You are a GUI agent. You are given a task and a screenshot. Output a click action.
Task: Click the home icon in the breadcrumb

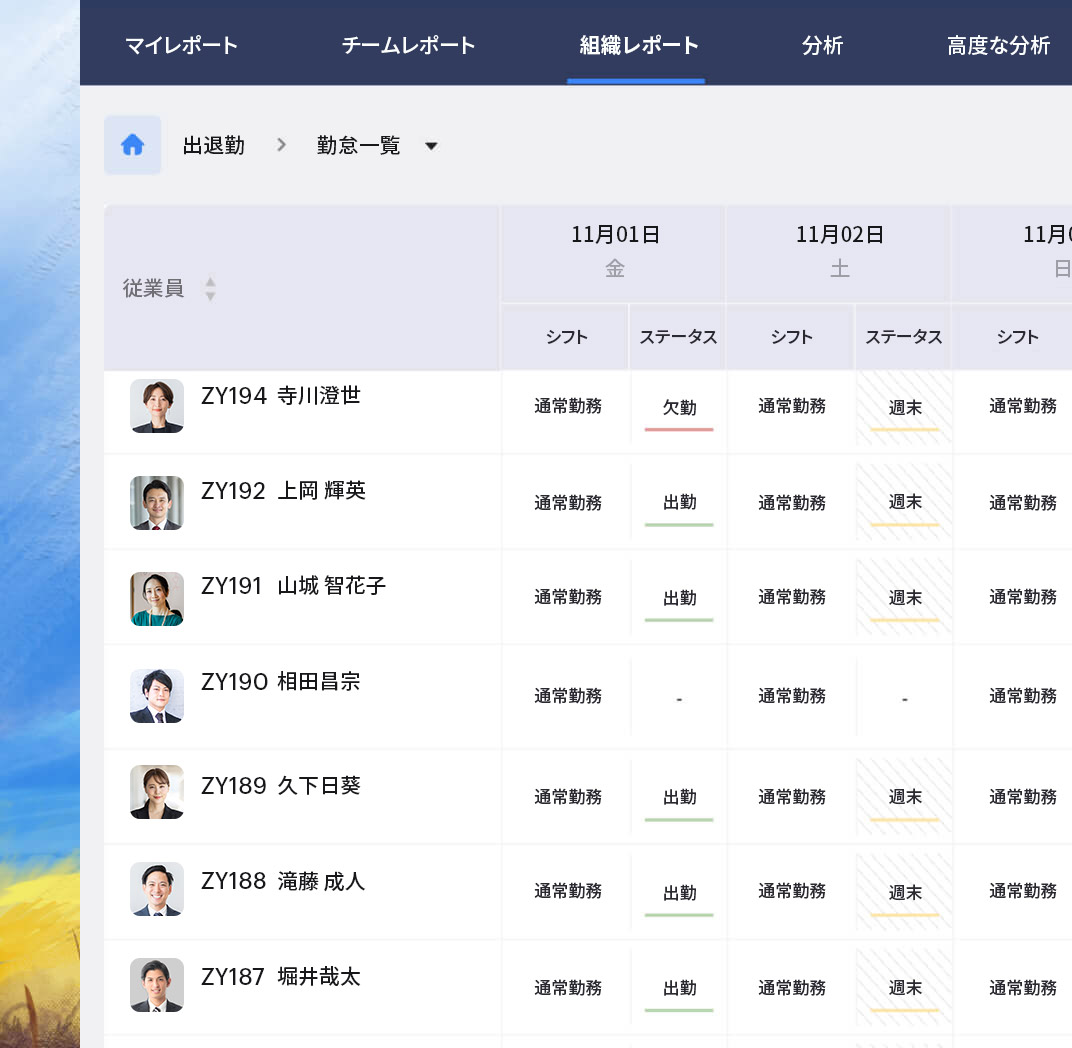[x=132, y=145]
